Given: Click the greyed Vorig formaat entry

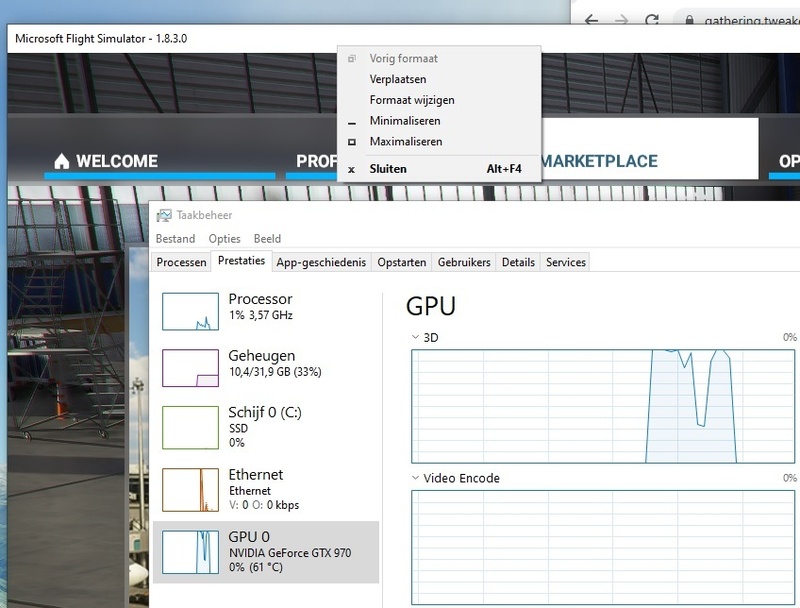Looking at the screenshot, I should coord(439,58).
